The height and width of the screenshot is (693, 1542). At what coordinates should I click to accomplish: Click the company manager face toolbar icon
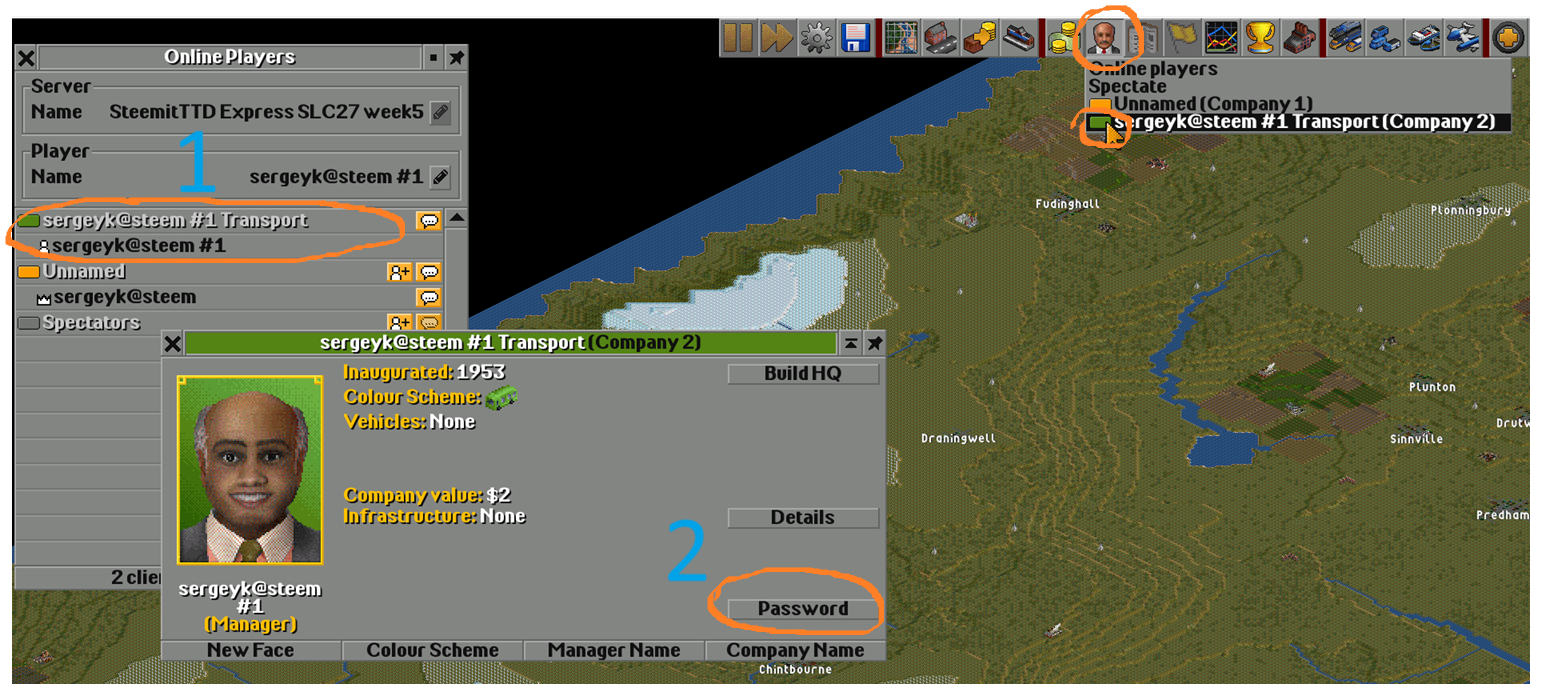pos(1103,38)
